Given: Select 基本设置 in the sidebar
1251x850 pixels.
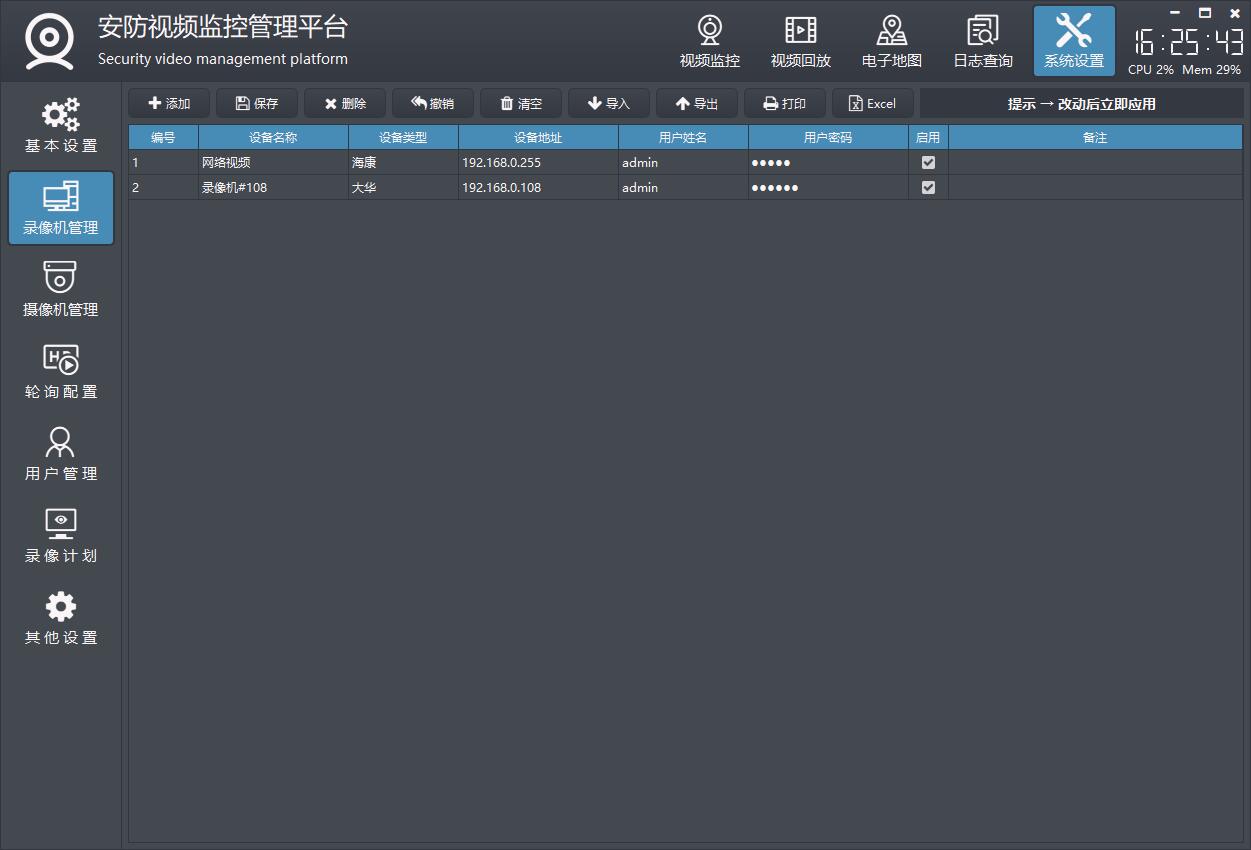Looking at the screenshot, I should (x=61, y=126).
